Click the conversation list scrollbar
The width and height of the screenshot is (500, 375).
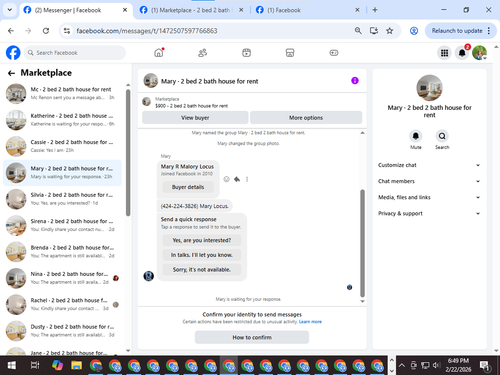tap(128, 153)
